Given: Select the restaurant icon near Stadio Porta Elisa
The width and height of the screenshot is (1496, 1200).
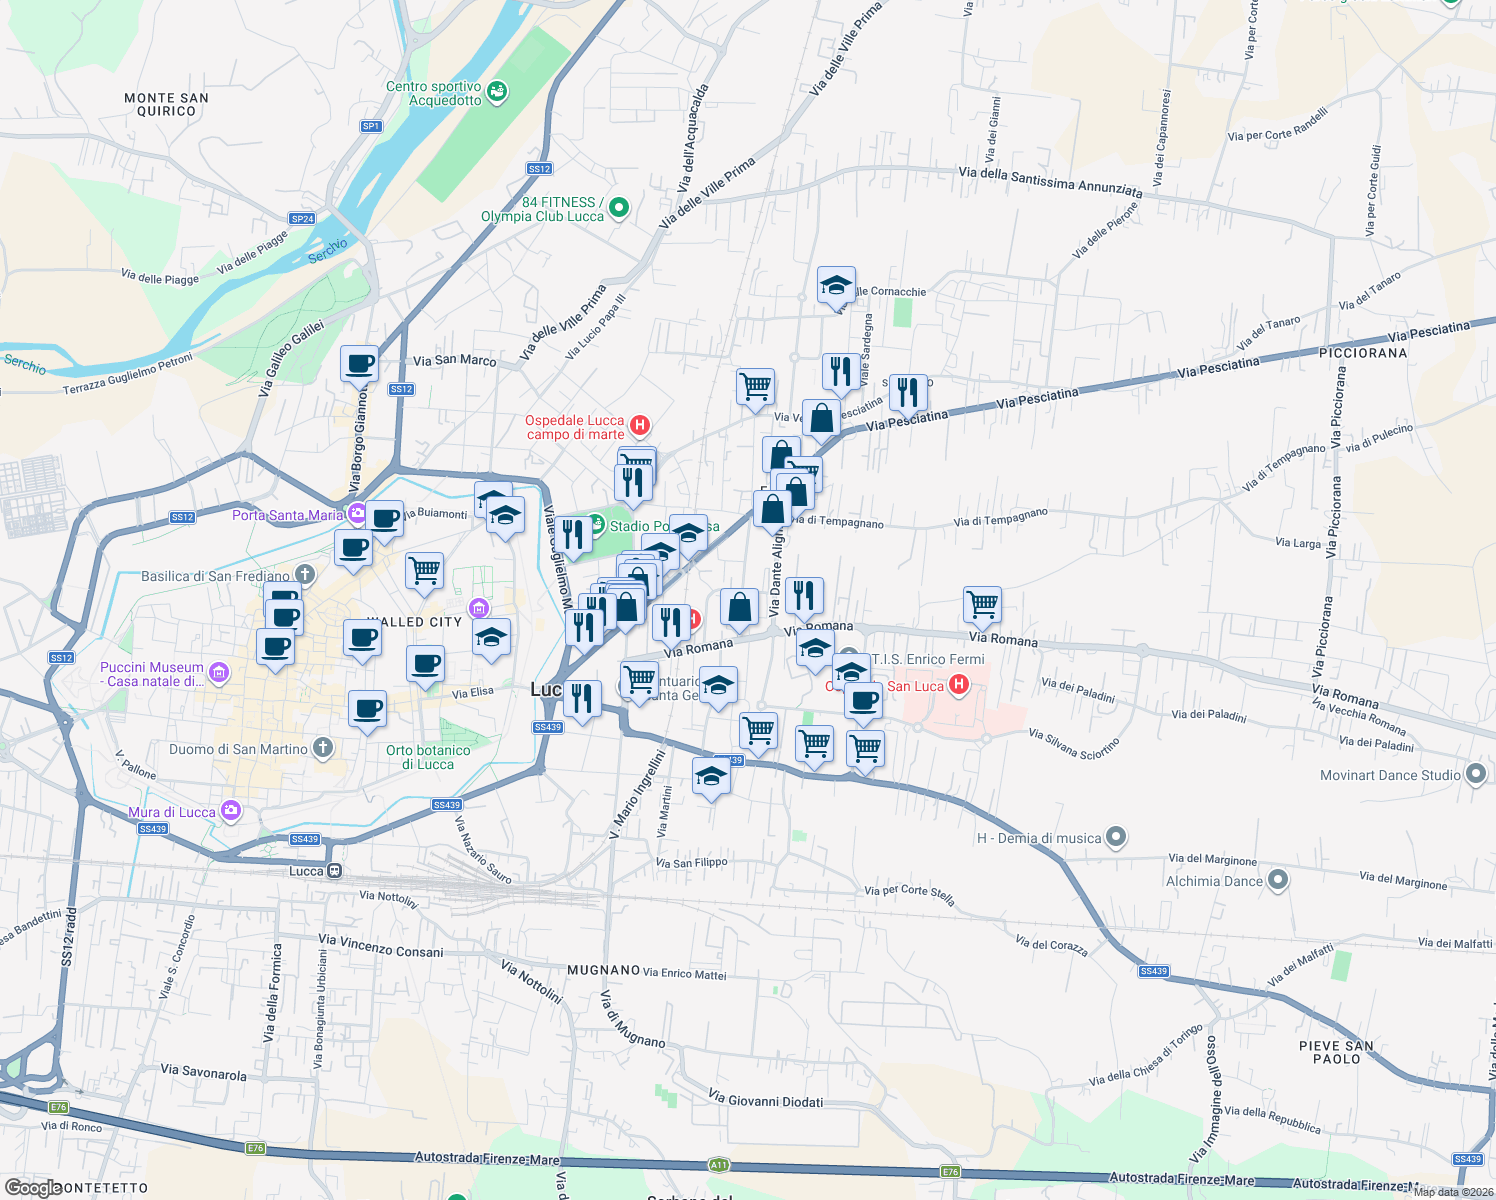Looking at the screenshot, I should pos(576,534).
